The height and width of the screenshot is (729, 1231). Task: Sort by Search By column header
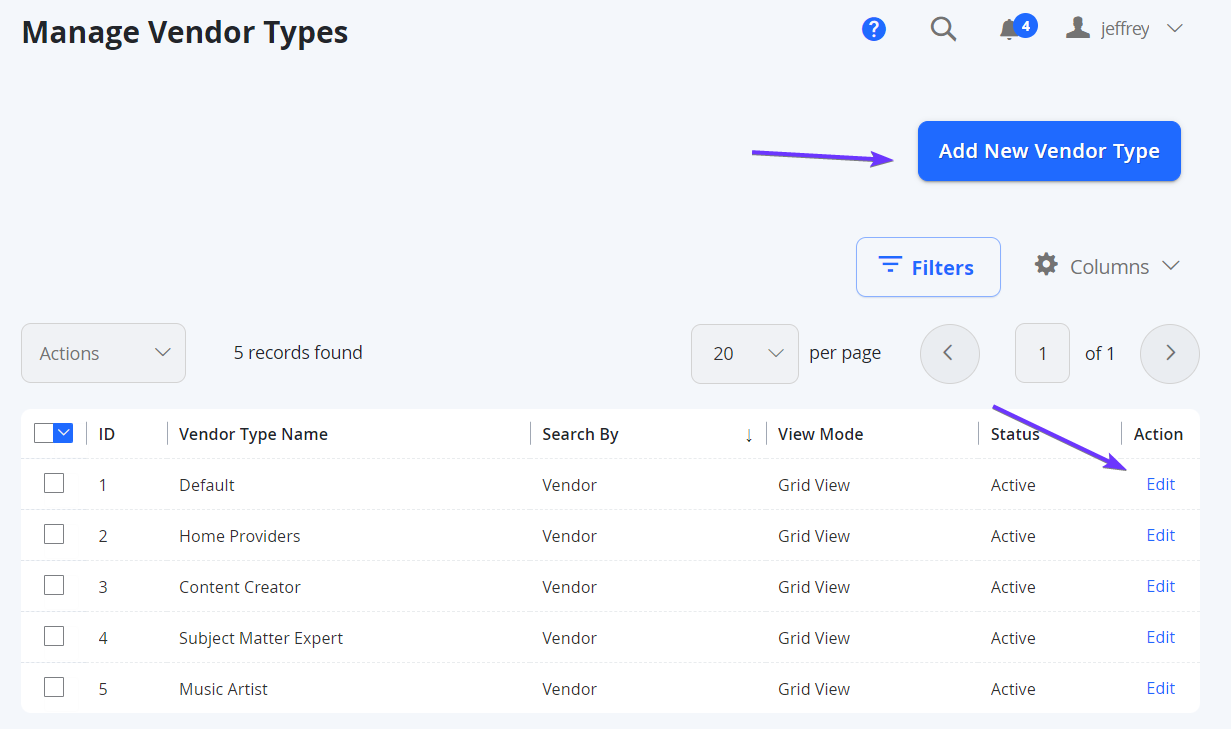(580, 434)
